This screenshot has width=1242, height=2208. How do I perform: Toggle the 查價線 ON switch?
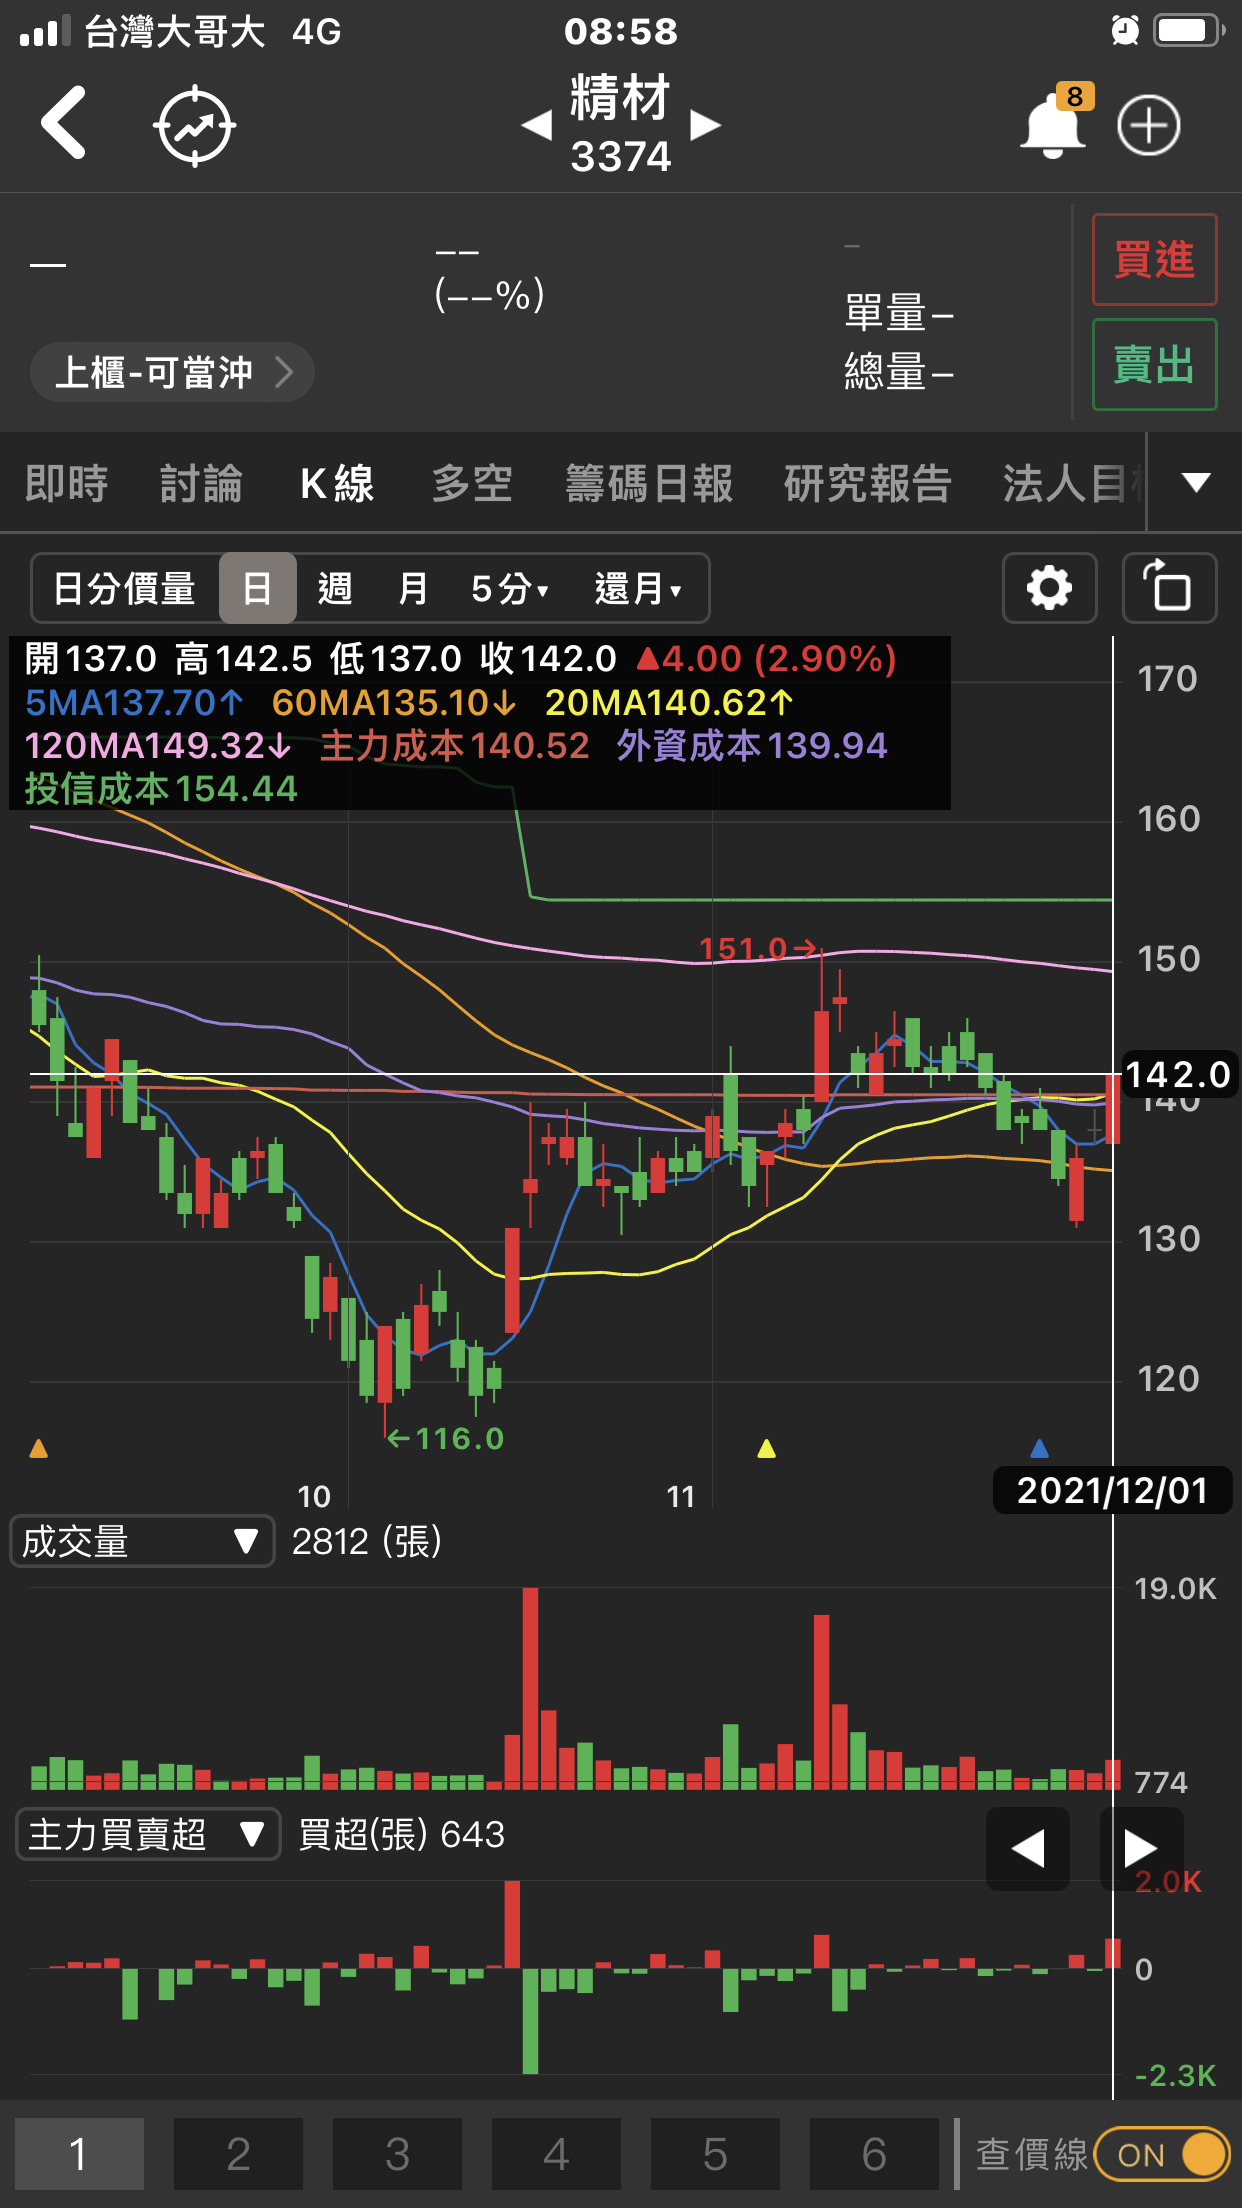point(1162,2154)
